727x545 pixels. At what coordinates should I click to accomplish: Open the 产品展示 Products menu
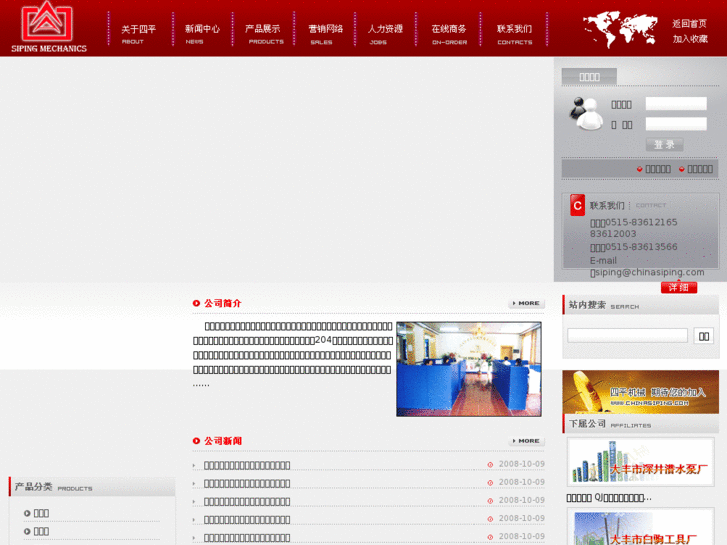263,34
